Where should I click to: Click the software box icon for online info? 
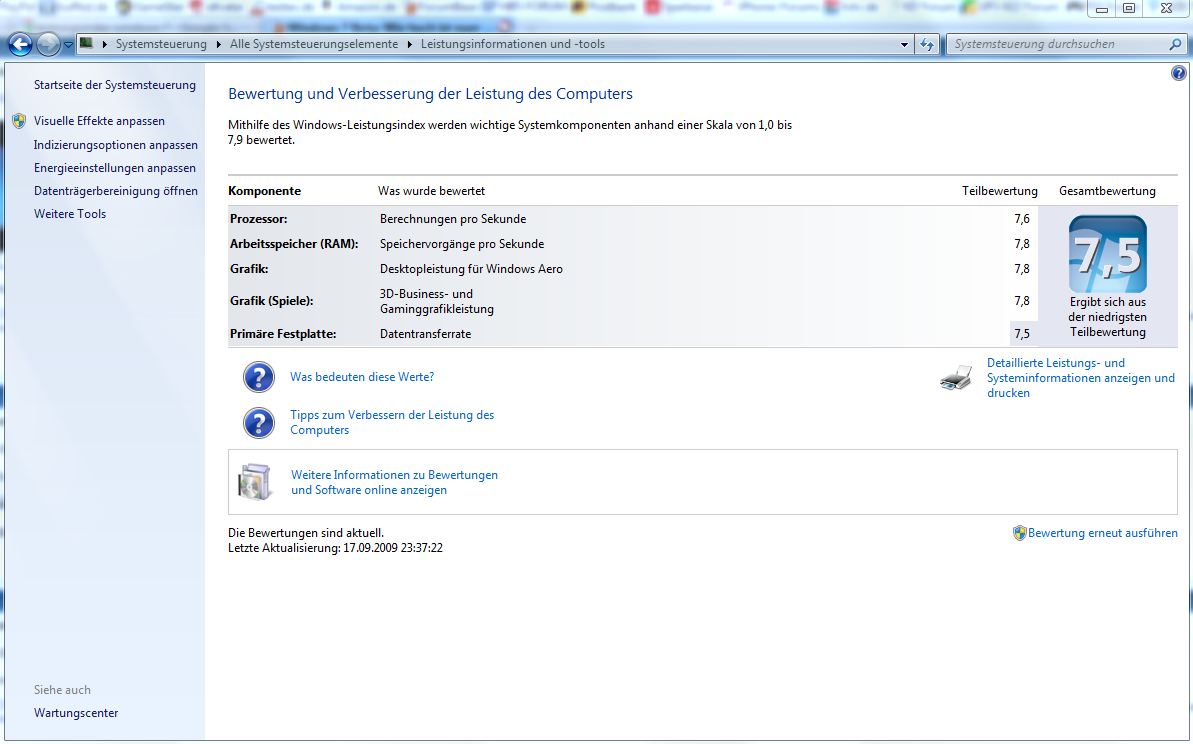(255, 482)
